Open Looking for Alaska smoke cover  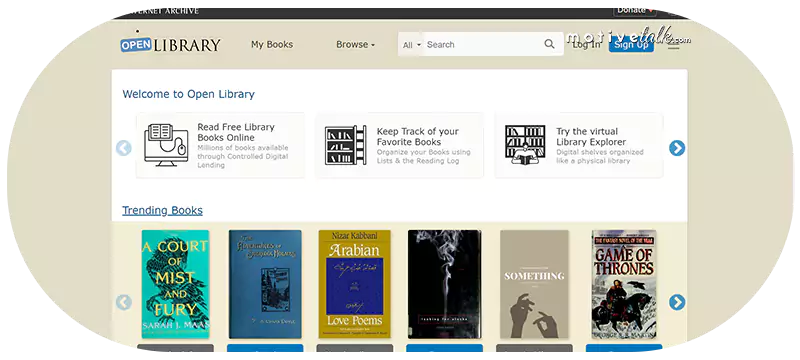(444, 284)
